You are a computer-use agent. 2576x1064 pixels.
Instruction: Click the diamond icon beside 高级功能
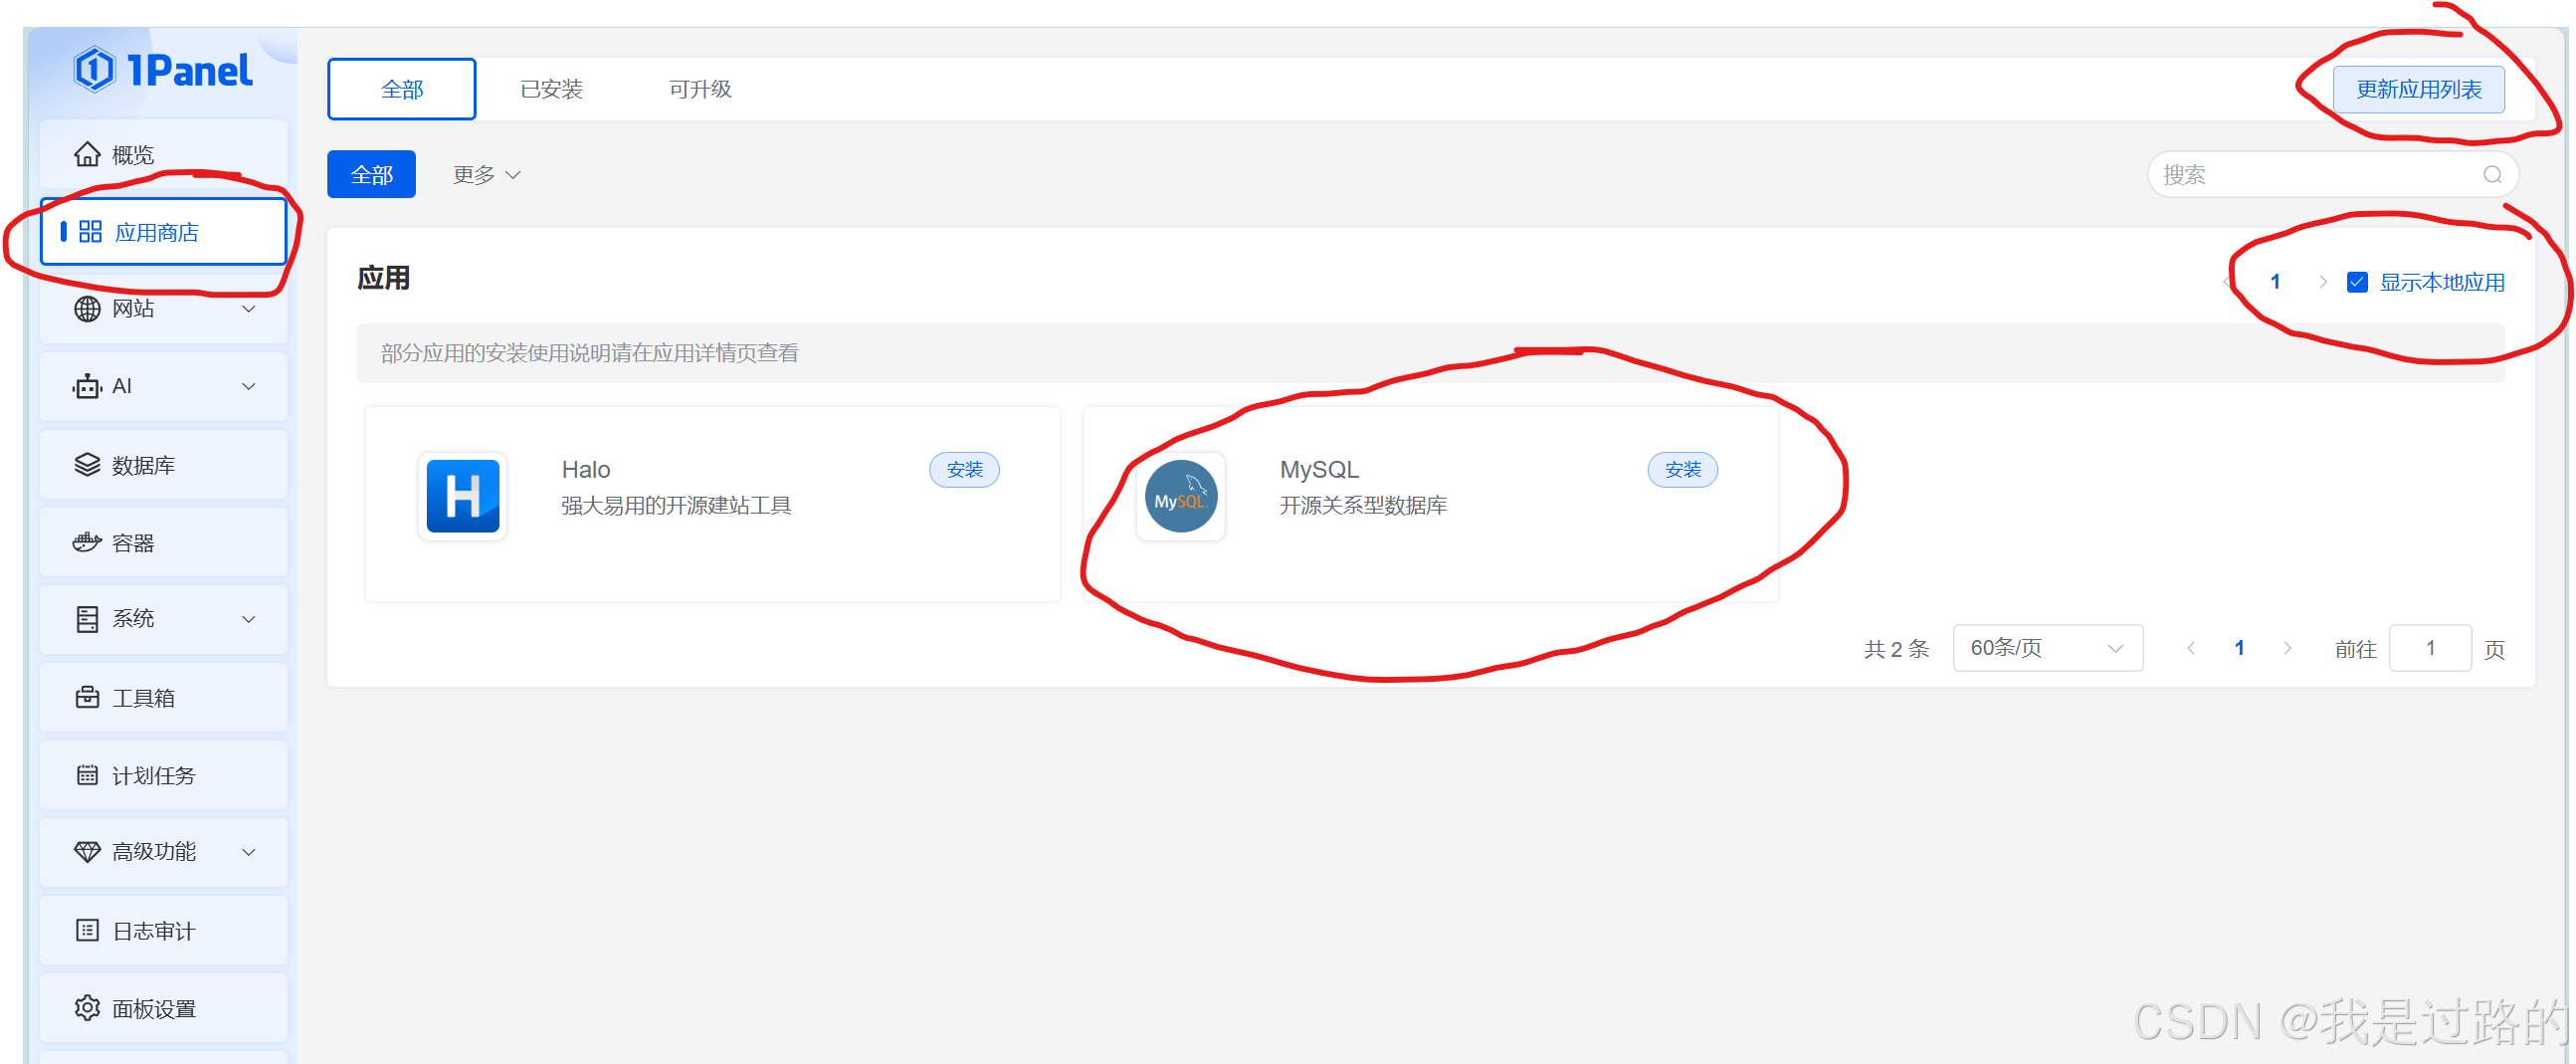pyautogui.click(x=87, y=852)
